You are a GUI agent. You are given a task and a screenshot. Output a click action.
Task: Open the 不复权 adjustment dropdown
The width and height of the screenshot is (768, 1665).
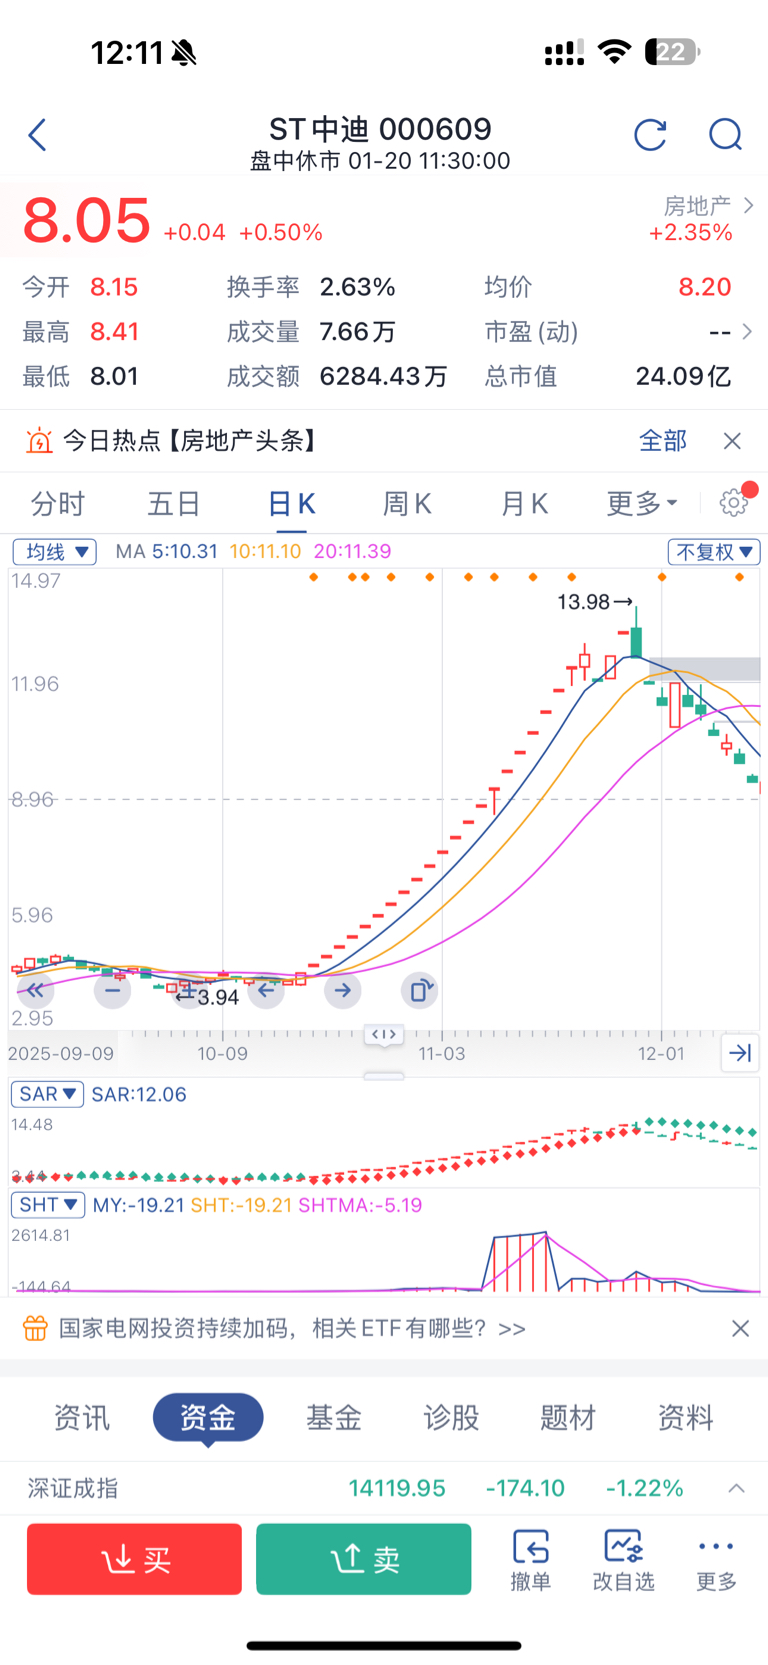pyautogui.click(x=714, y=552)
